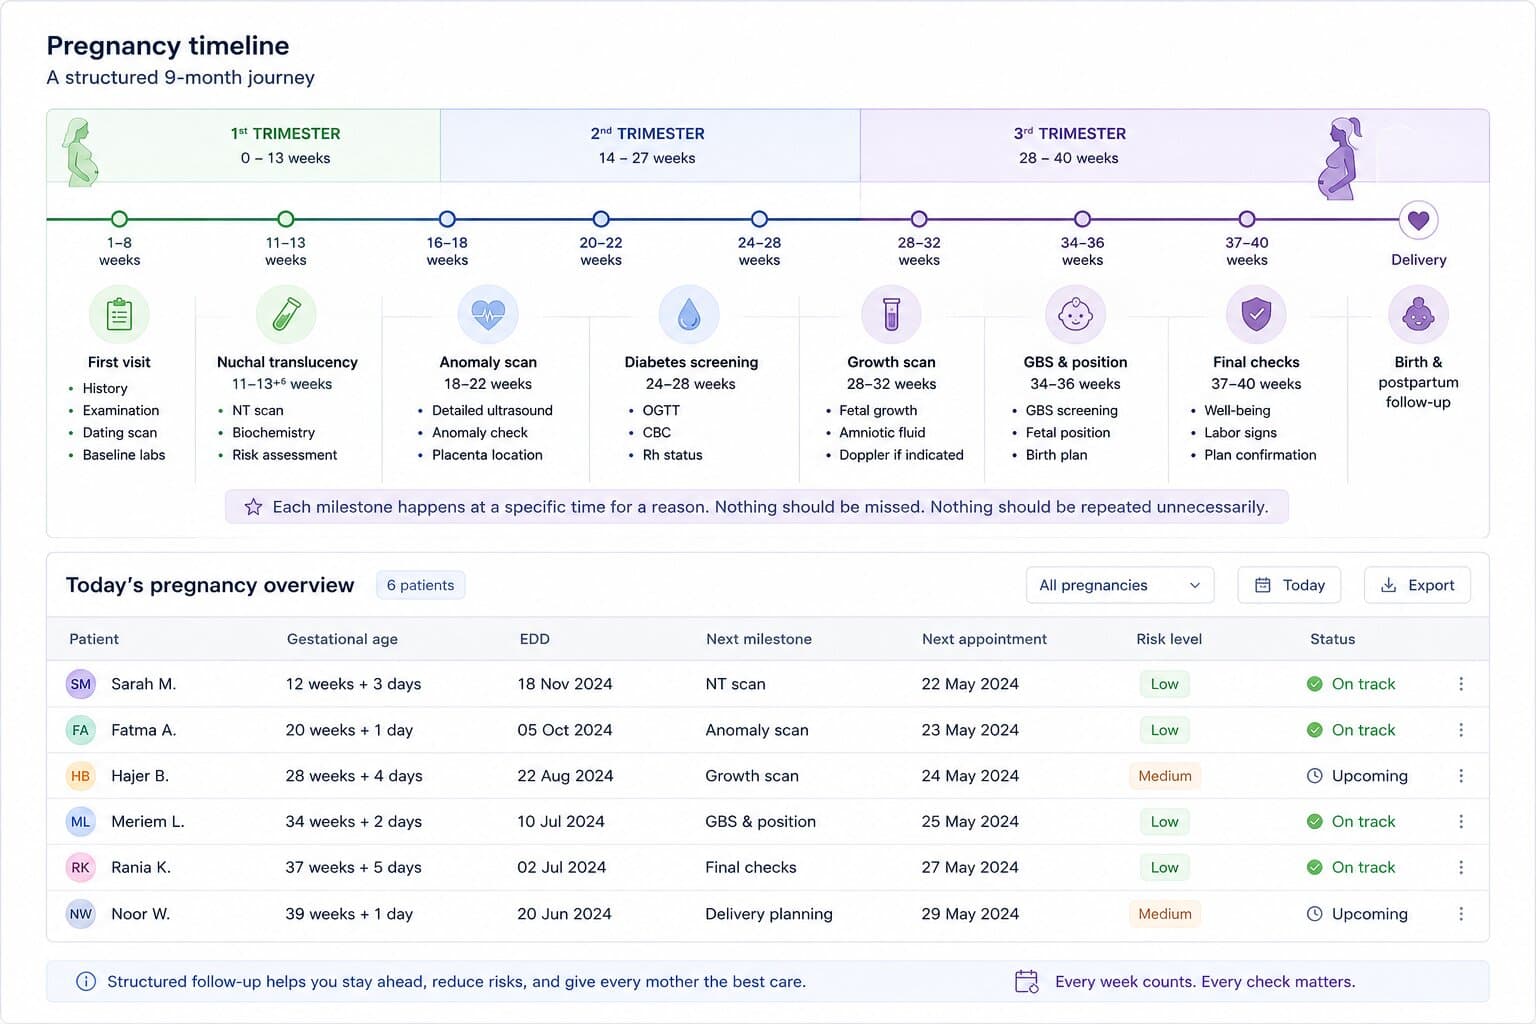The height and width of the screenshot is (1024, 1536).
Task: Sort by the Next milestone column header
Action: click(x=759, y=639)
